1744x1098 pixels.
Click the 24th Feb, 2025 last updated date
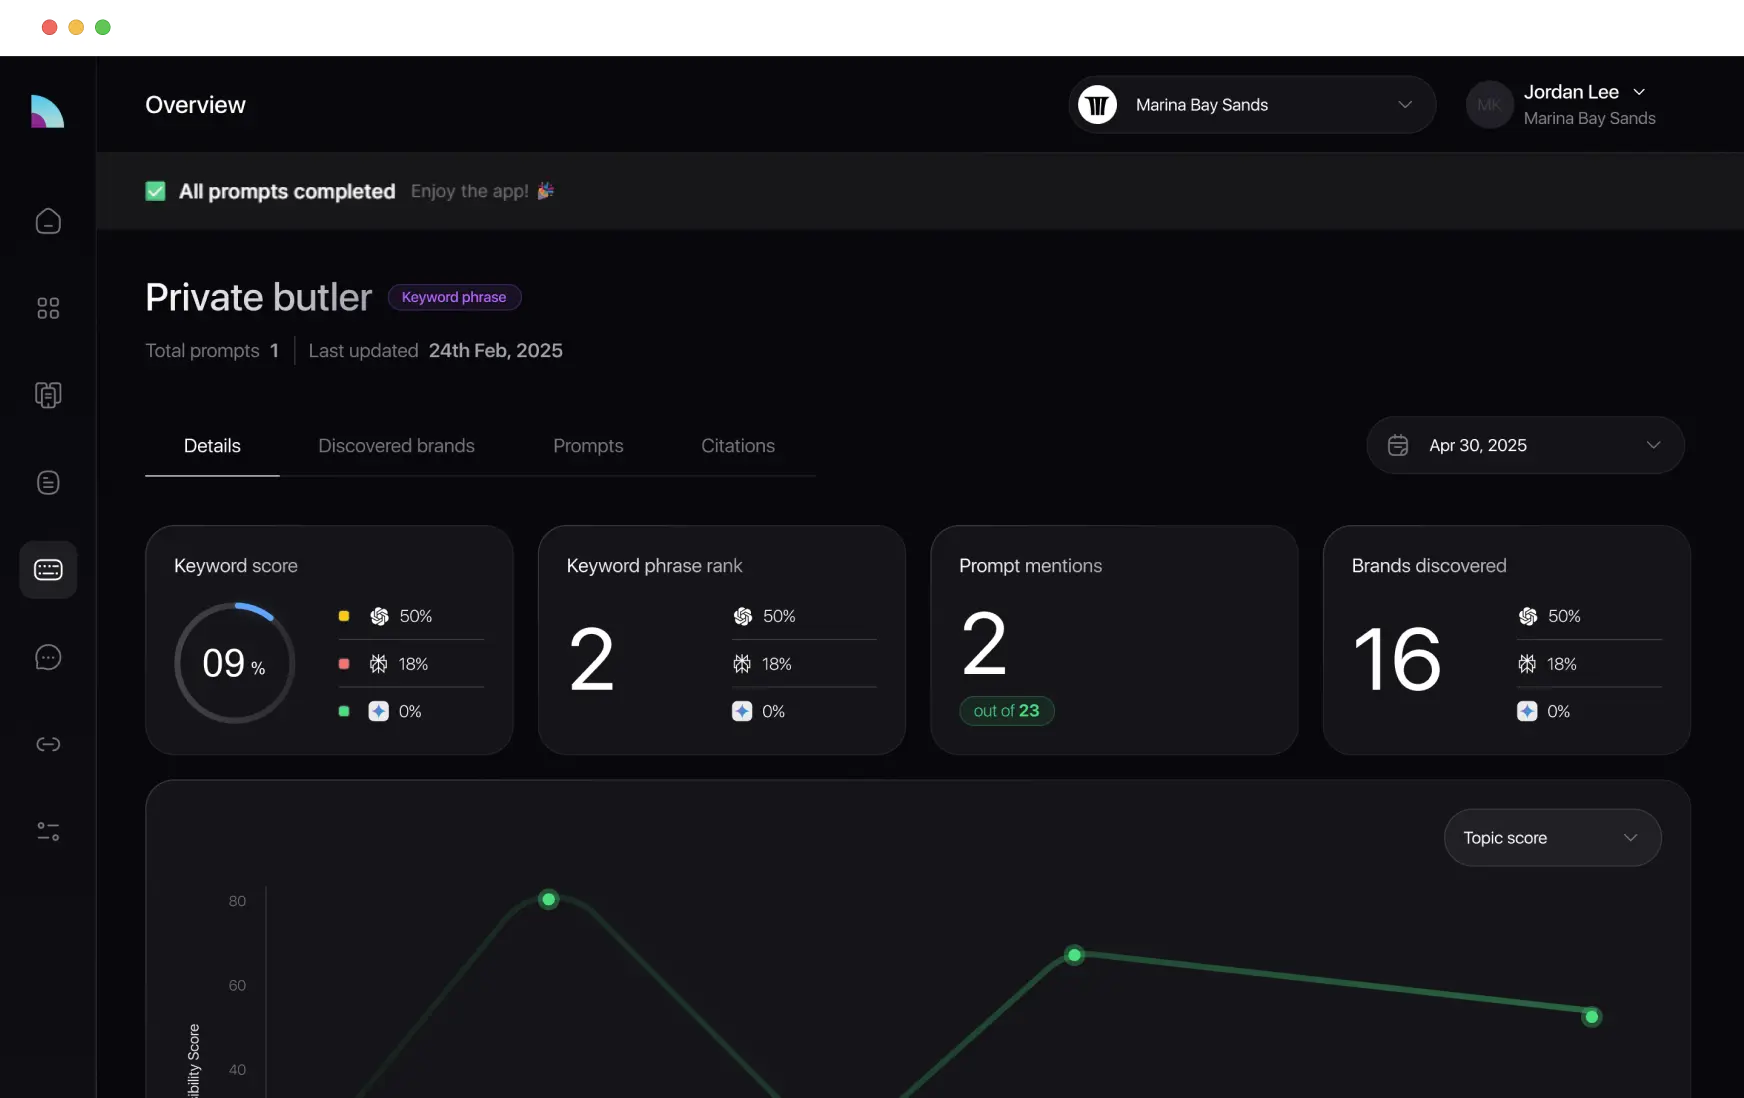(496, 351)
